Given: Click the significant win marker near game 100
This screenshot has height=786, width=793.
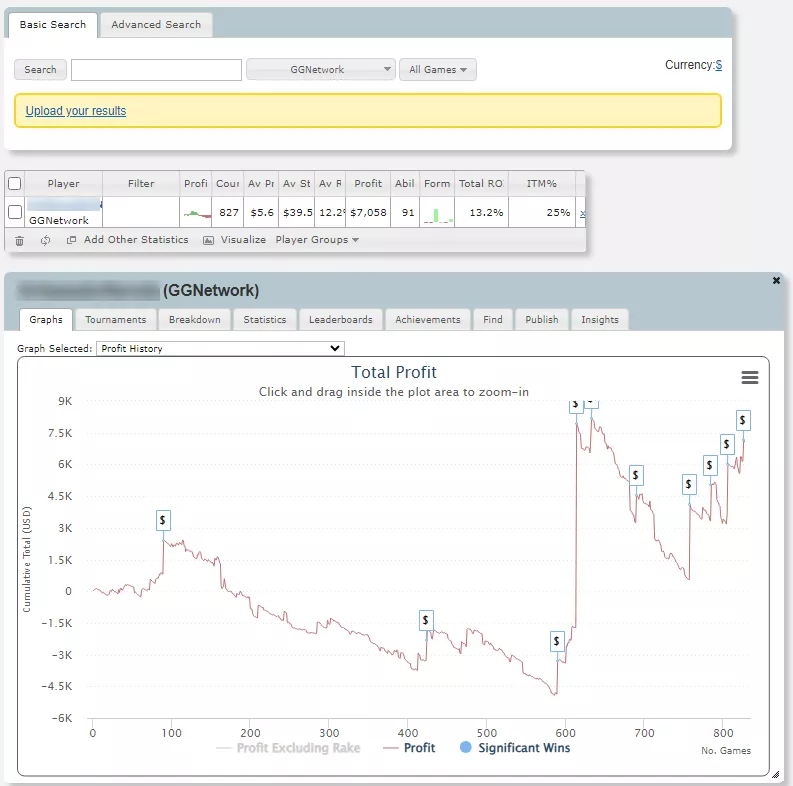Looking at the screenshot, I should (163, 520).
